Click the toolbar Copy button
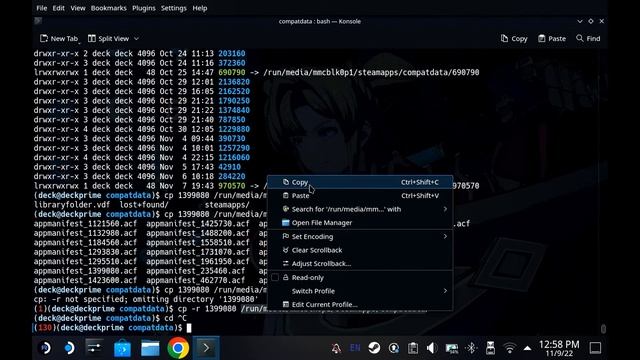This screenshot has height=360, width=640. click(x=514, y=38)
